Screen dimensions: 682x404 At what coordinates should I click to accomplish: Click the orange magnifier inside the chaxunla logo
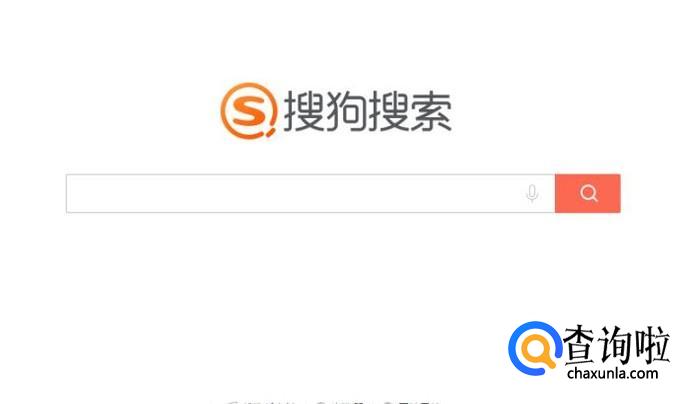pyautogui.click(x=538, y=351)
